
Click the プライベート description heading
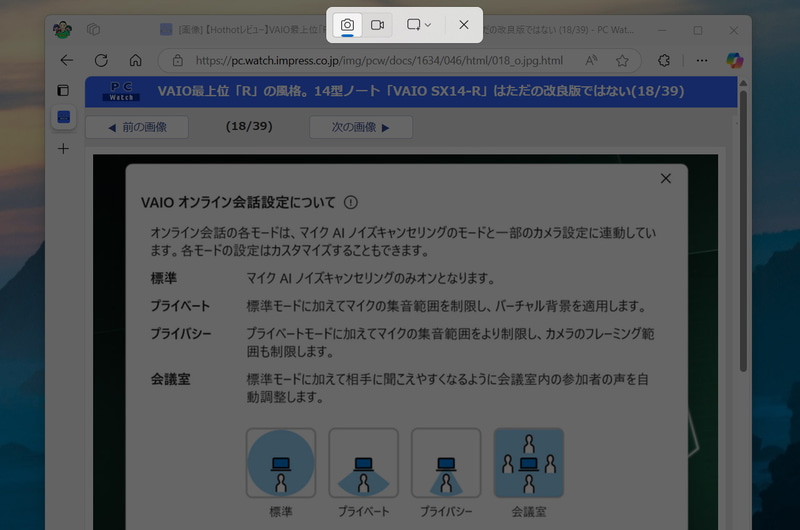coord(180,306)
